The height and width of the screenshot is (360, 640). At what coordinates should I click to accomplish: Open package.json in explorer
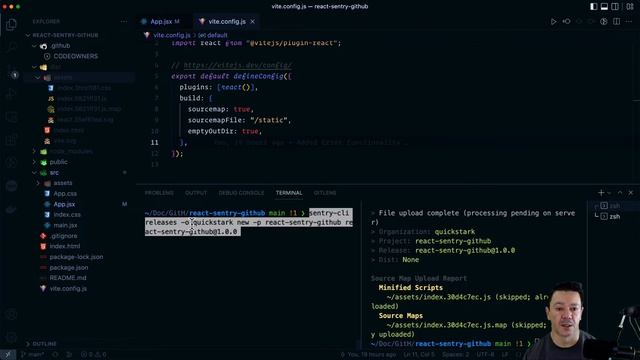coord(69,267)
